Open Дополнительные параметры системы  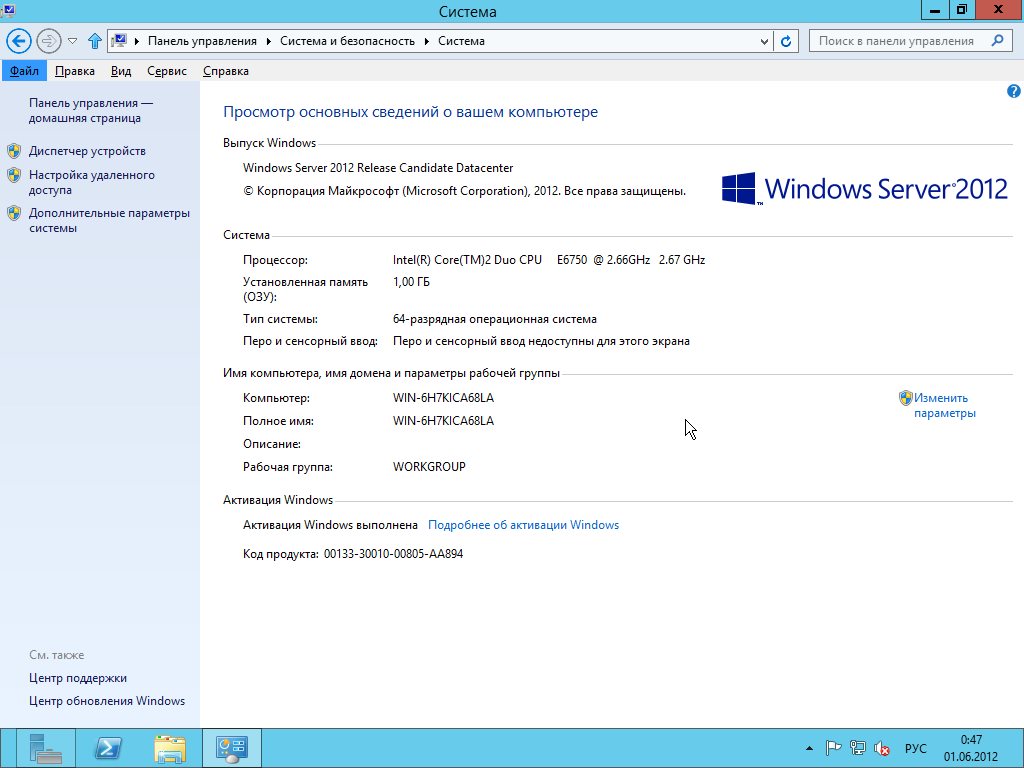coord(109,220)
